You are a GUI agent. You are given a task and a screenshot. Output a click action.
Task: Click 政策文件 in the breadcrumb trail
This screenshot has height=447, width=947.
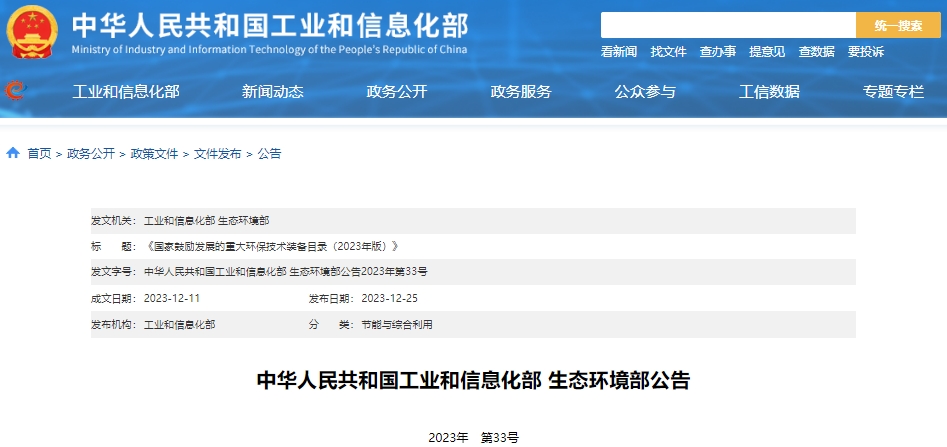tap(154, 154)
